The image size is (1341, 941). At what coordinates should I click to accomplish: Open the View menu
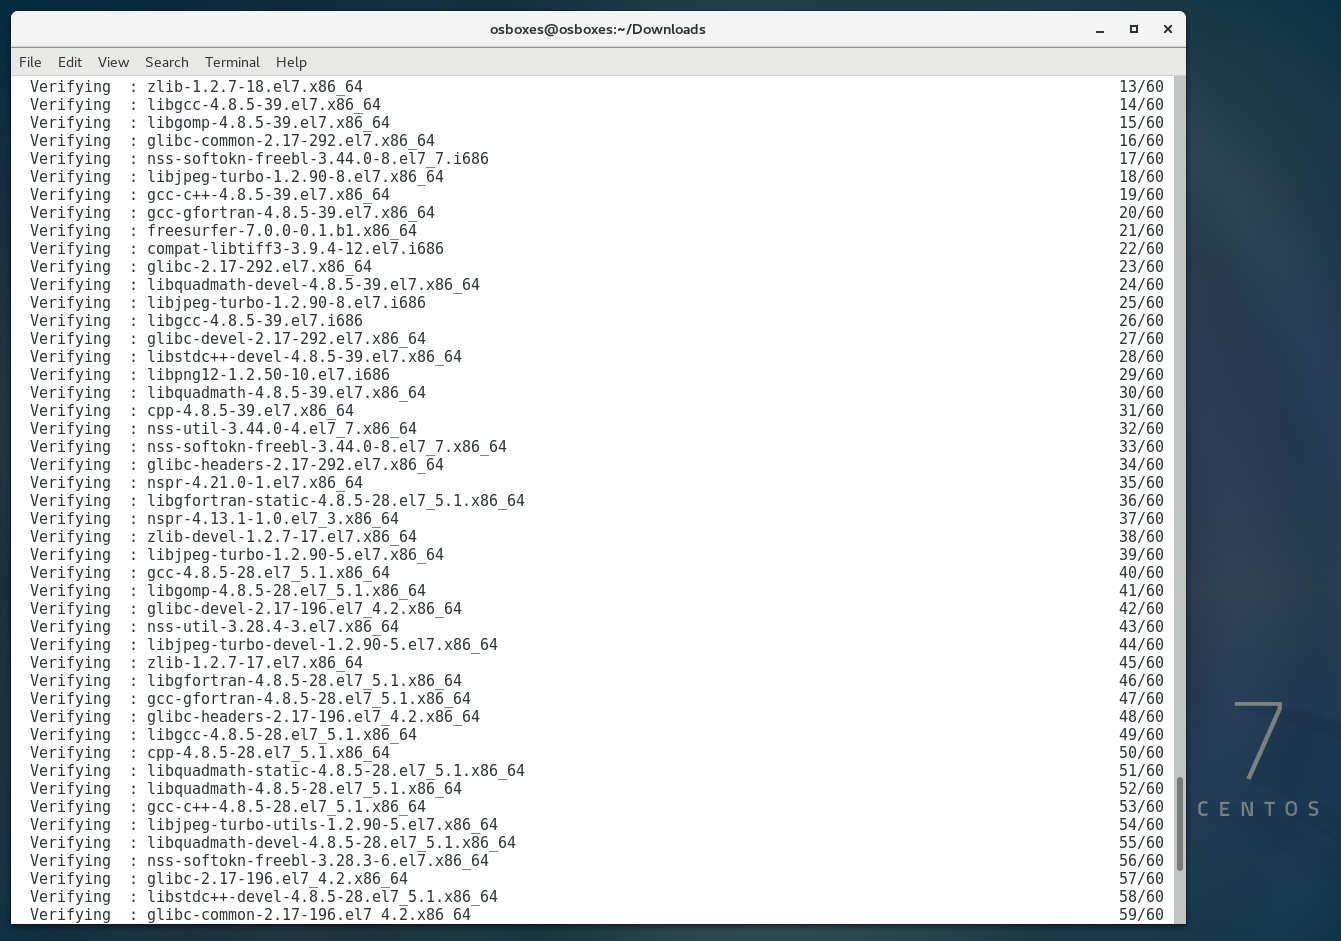113,62
